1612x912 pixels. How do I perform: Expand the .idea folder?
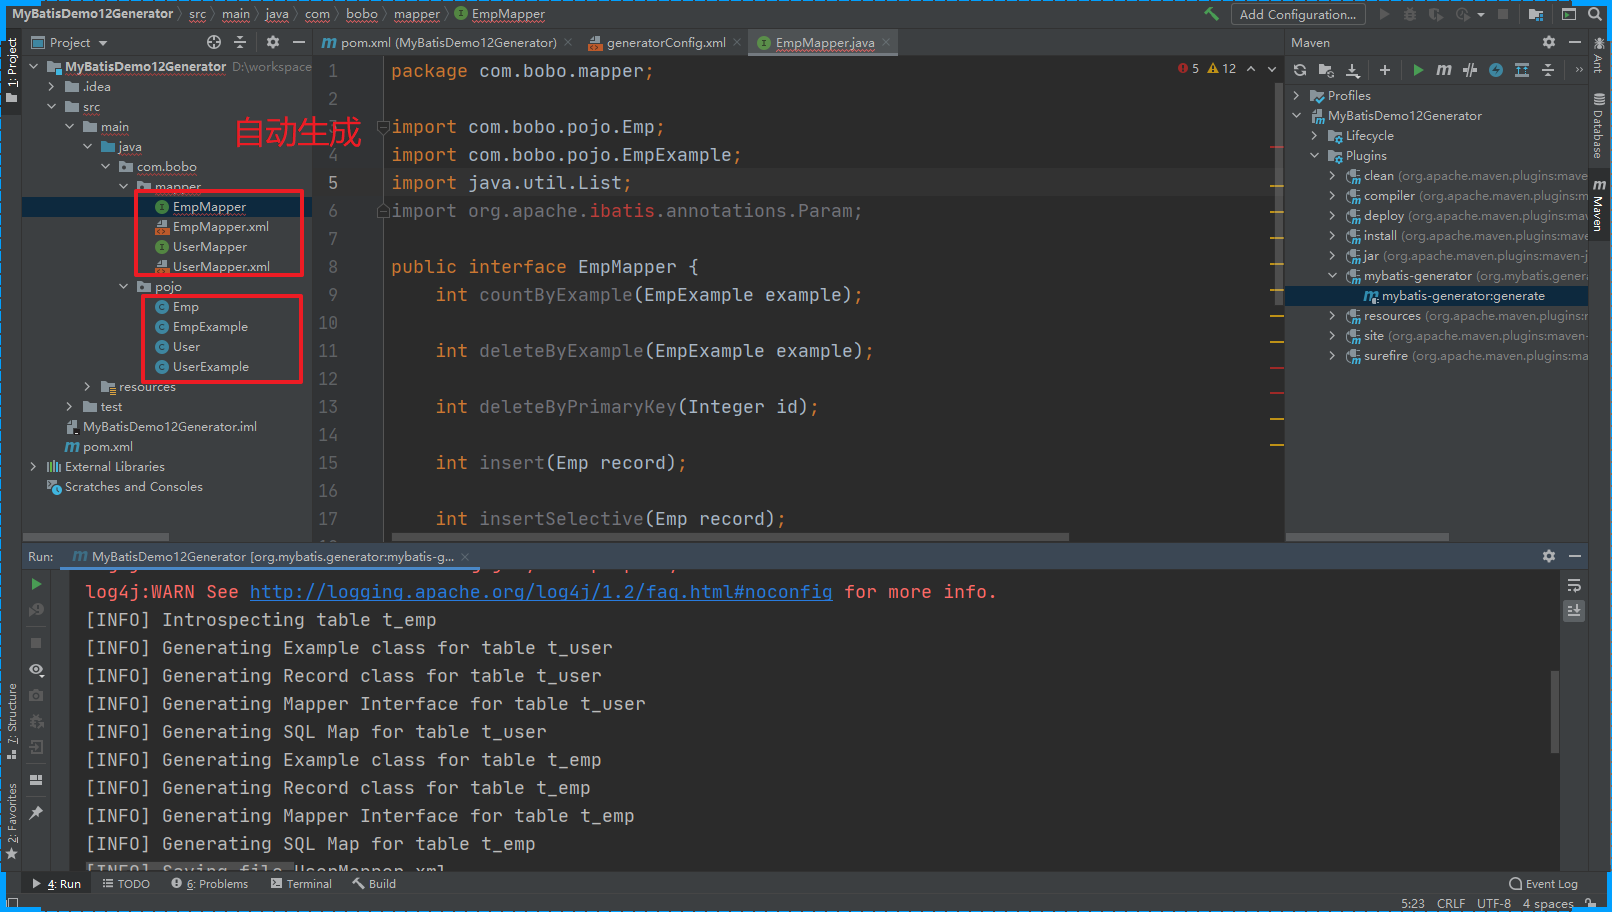click(52, 87)
